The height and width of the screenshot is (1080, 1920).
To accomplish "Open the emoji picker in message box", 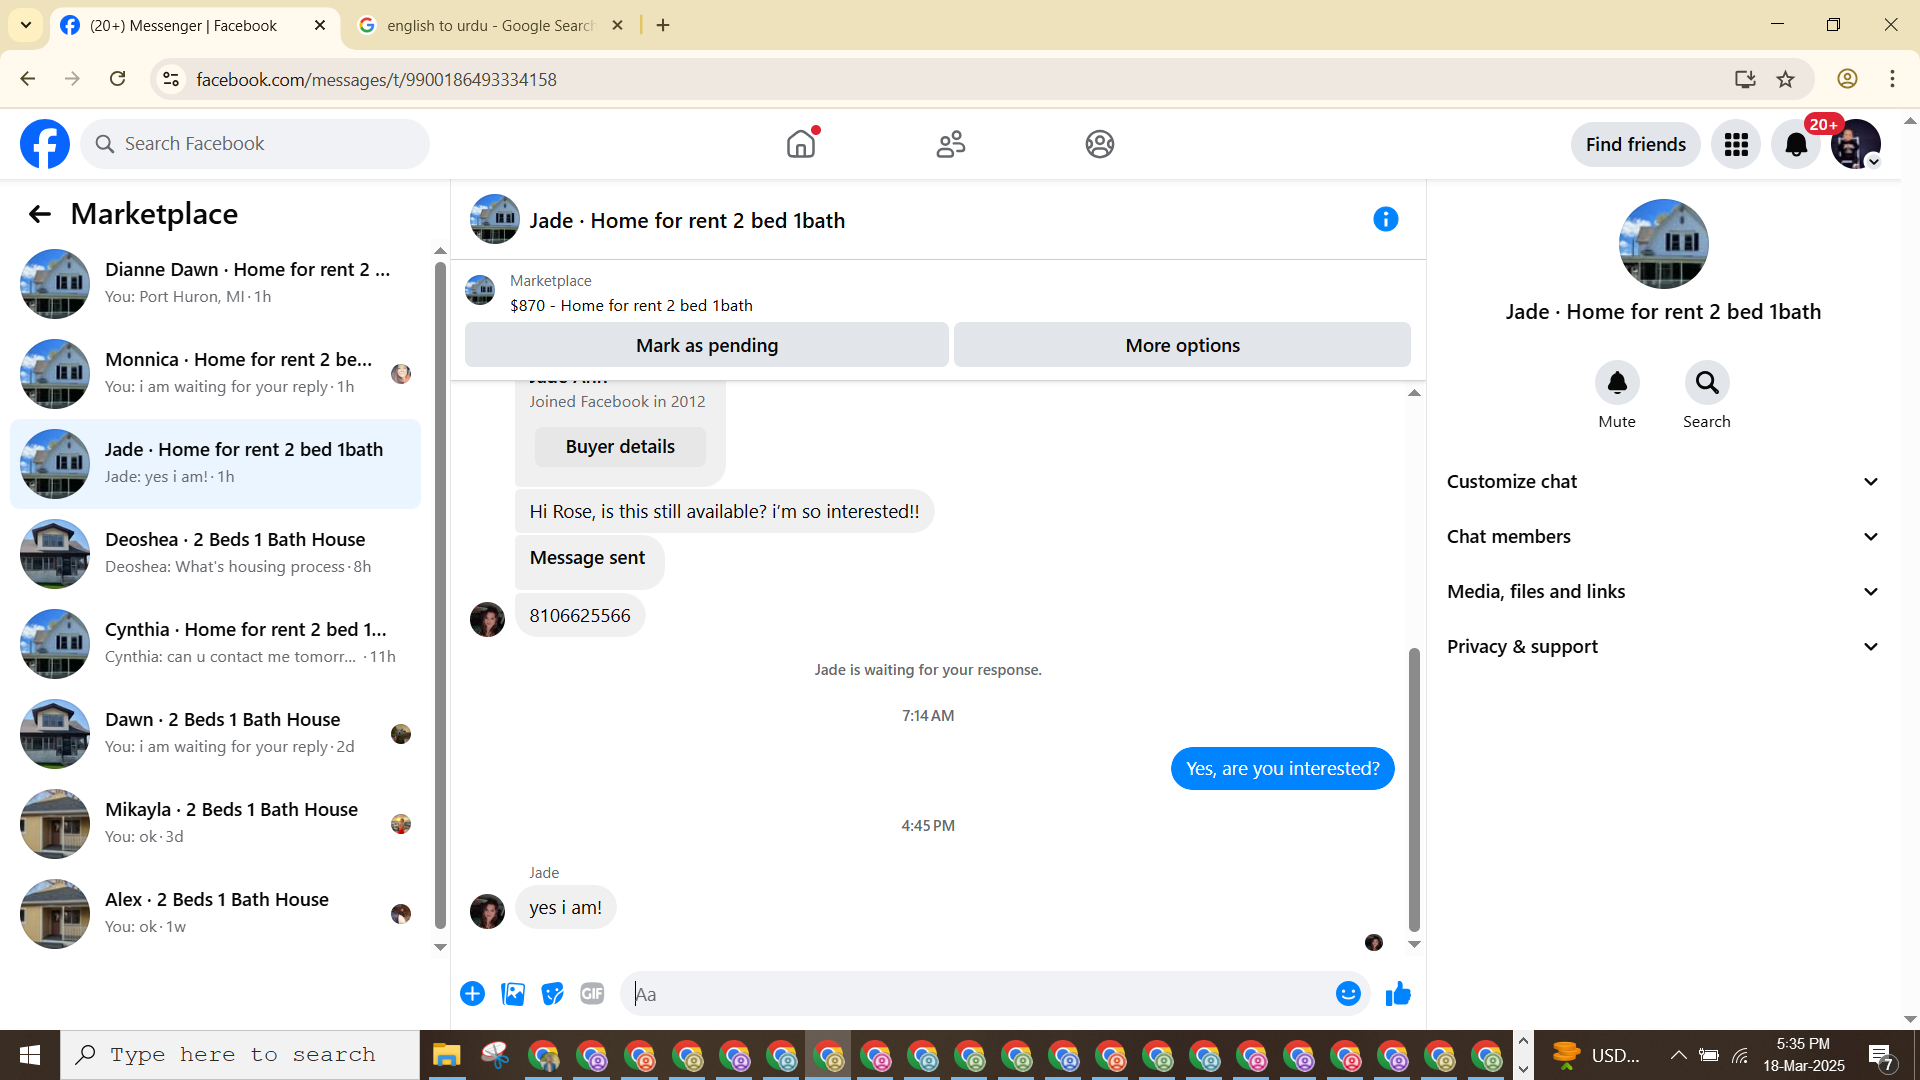I will (x=1348, y=994).
